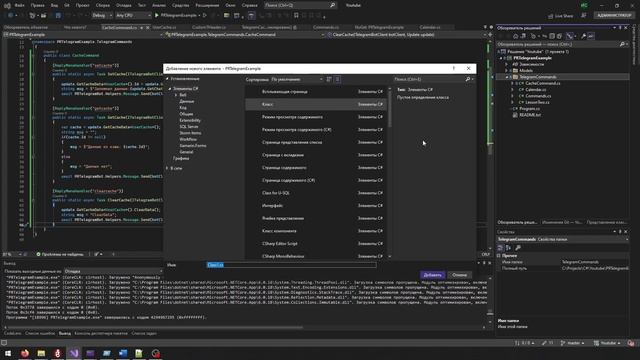Click the Home icon in Solution Explorer toolbar
This screenshot has width=640, height=360.
coord(516,36)
